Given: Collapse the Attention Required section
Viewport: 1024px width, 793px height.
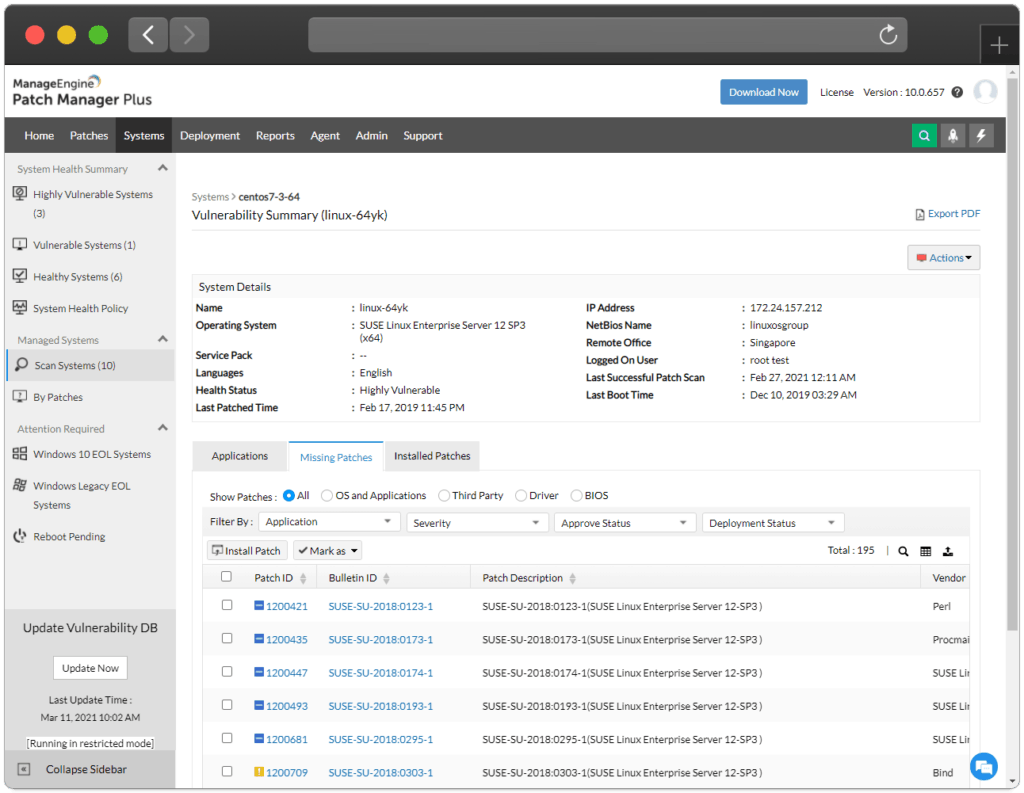Looking at the screenshot, I should [163, 428].
